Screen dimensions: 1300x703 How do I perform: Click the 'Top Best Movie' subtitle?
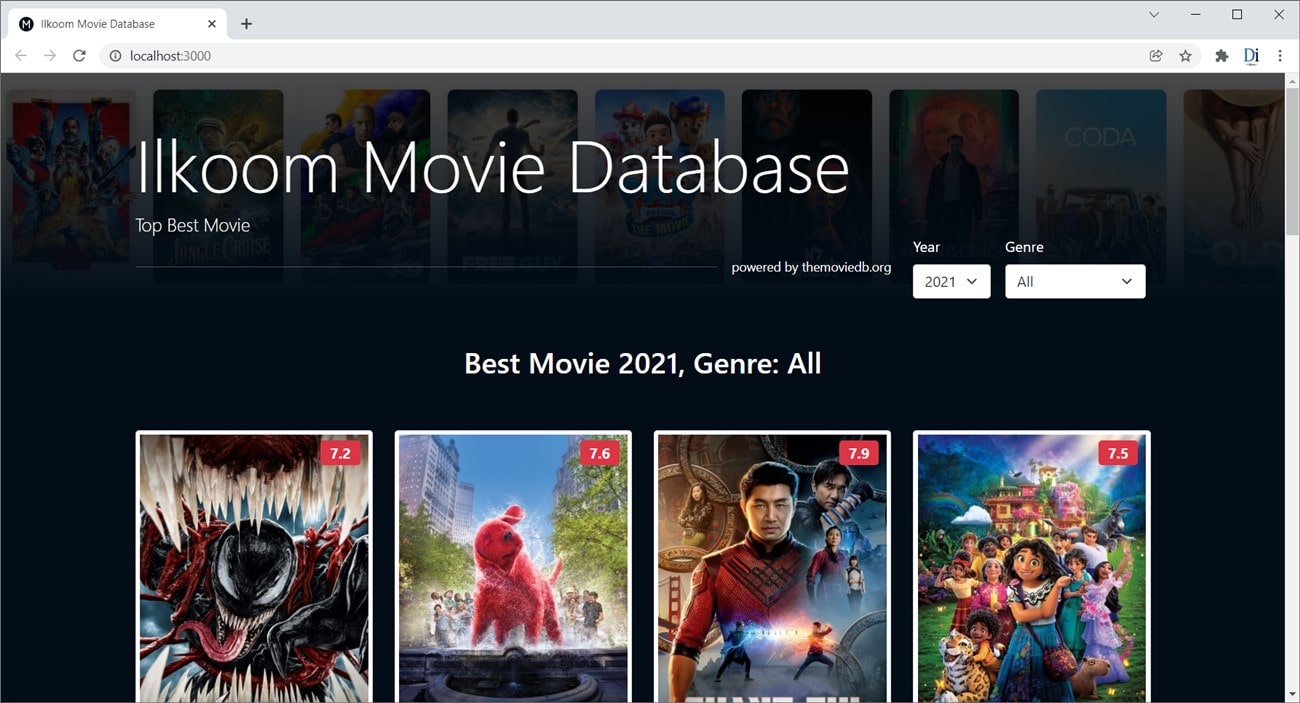coord(193,225)
